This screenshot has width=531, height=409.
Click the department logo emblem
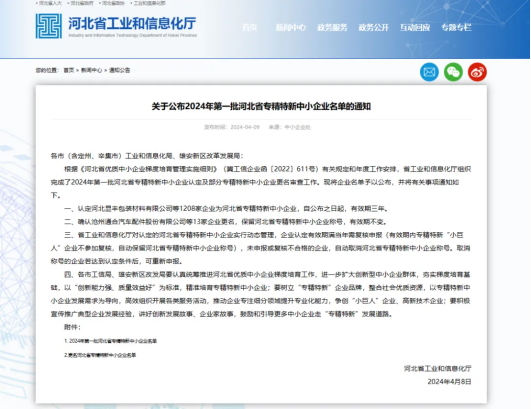49,26
